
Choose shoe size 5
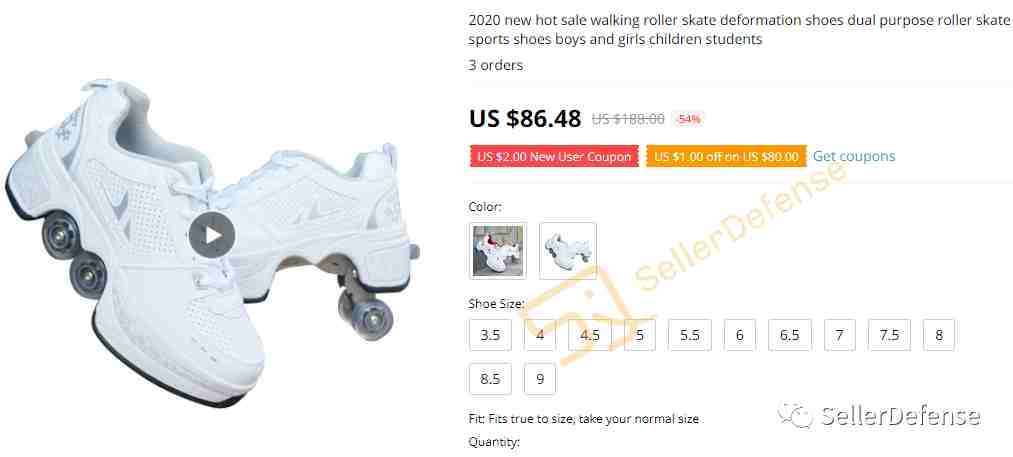[640, 335]
